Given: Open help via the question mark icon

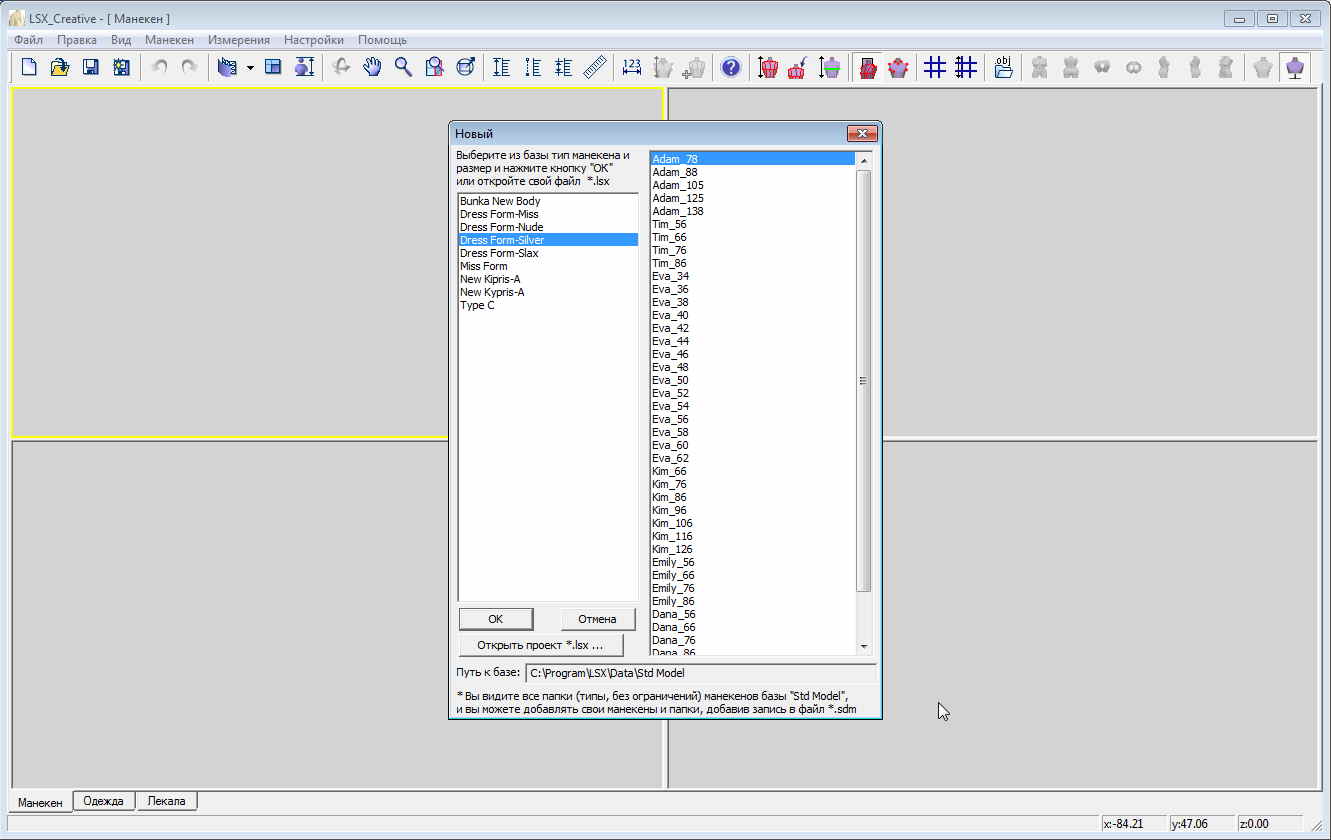Looking at the screenshot, I should coord(731,67).
